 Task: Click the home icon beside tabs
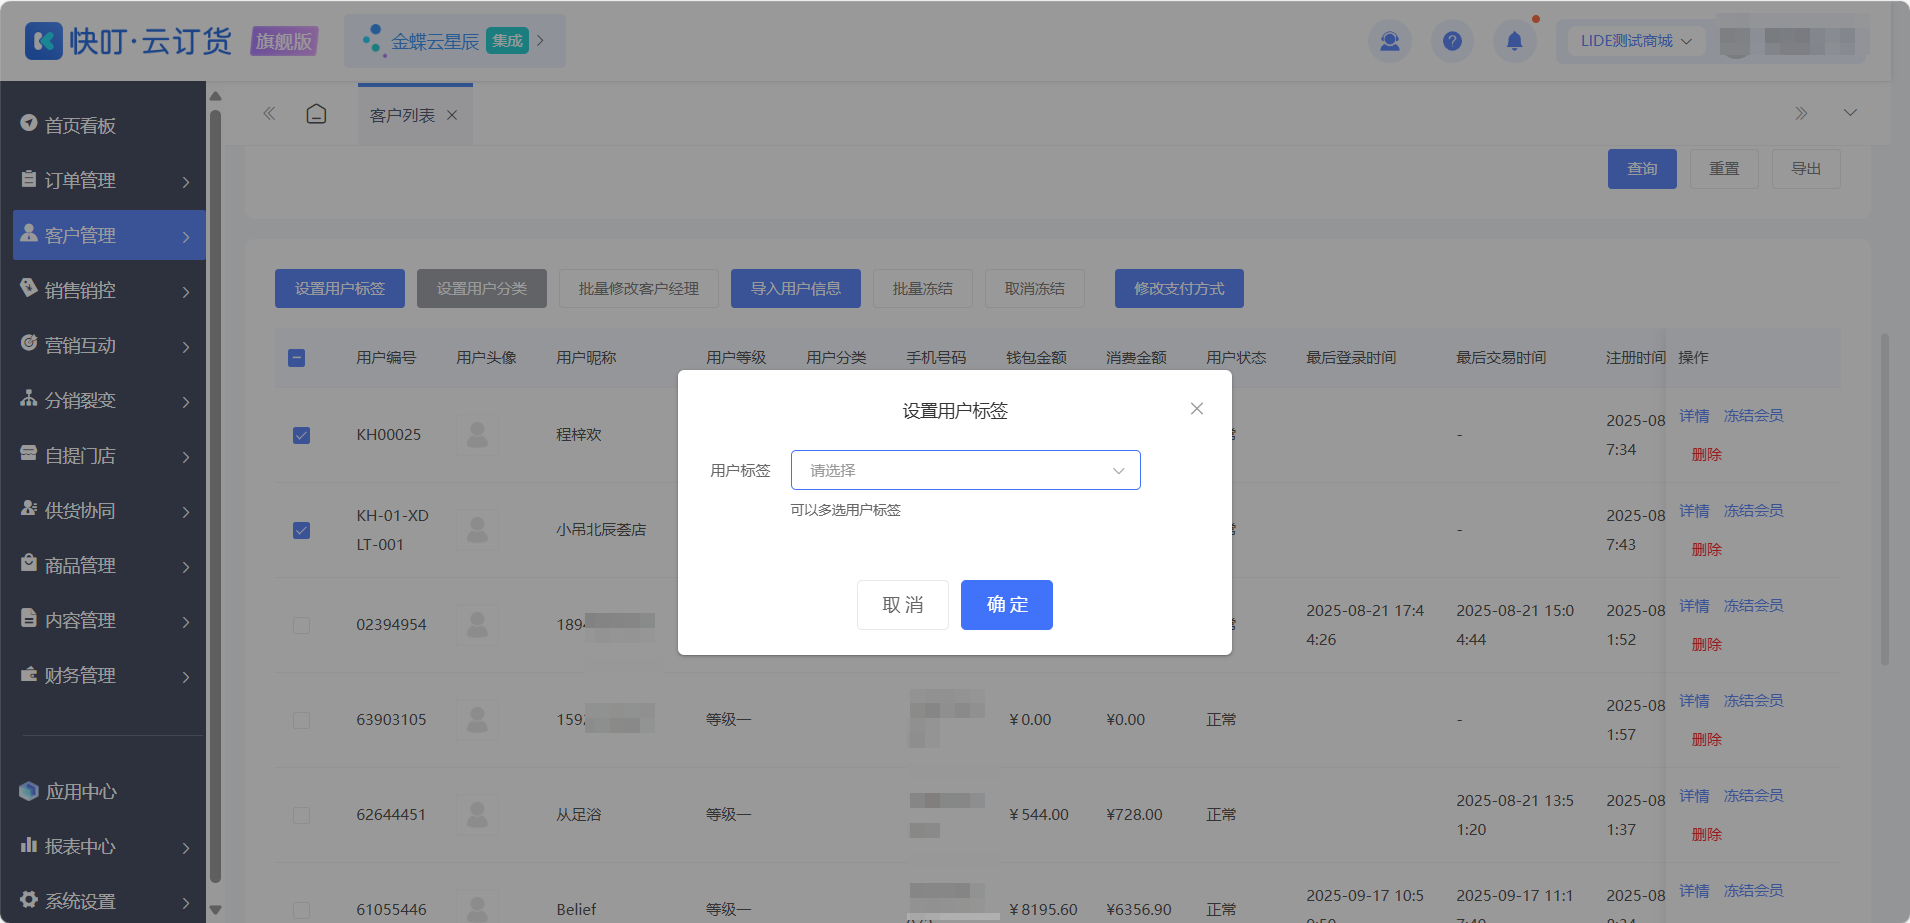316,114
